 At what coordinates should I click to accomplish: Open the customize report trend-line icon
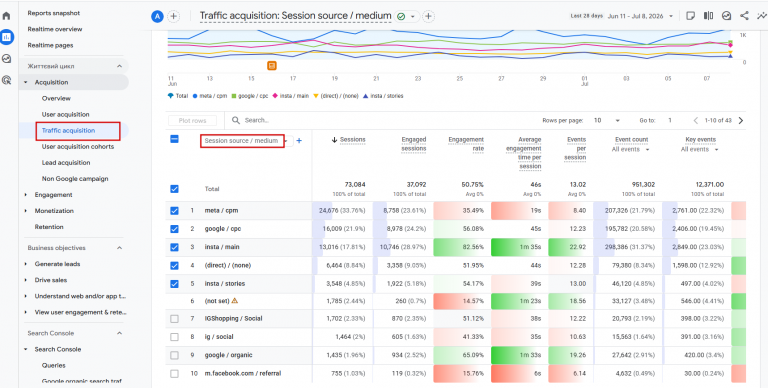point(762,16)
